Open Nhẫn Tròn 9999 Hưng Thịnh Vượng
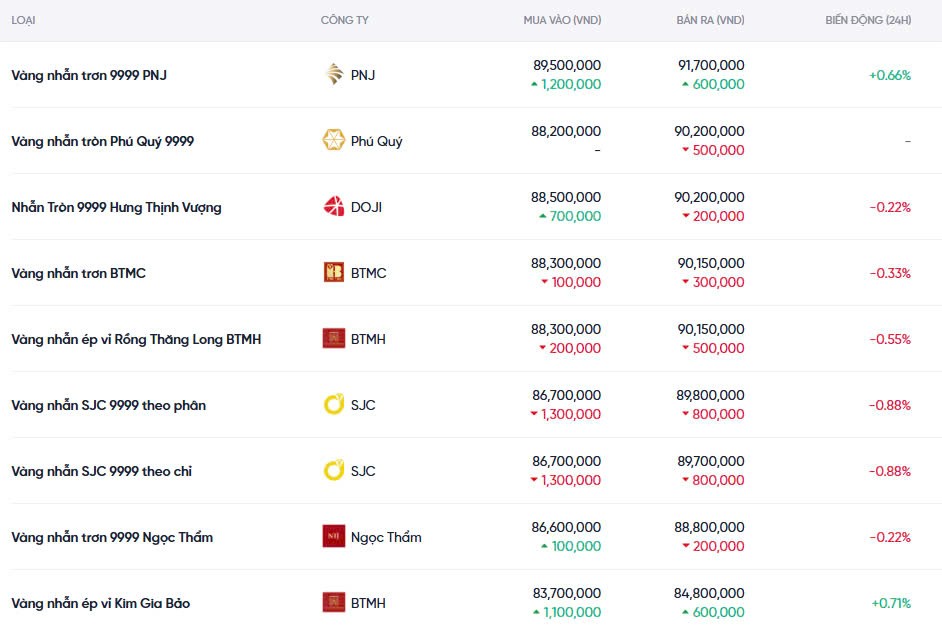Screen dimensions: 942x630 pyautogui.click(x=116, y=207)
